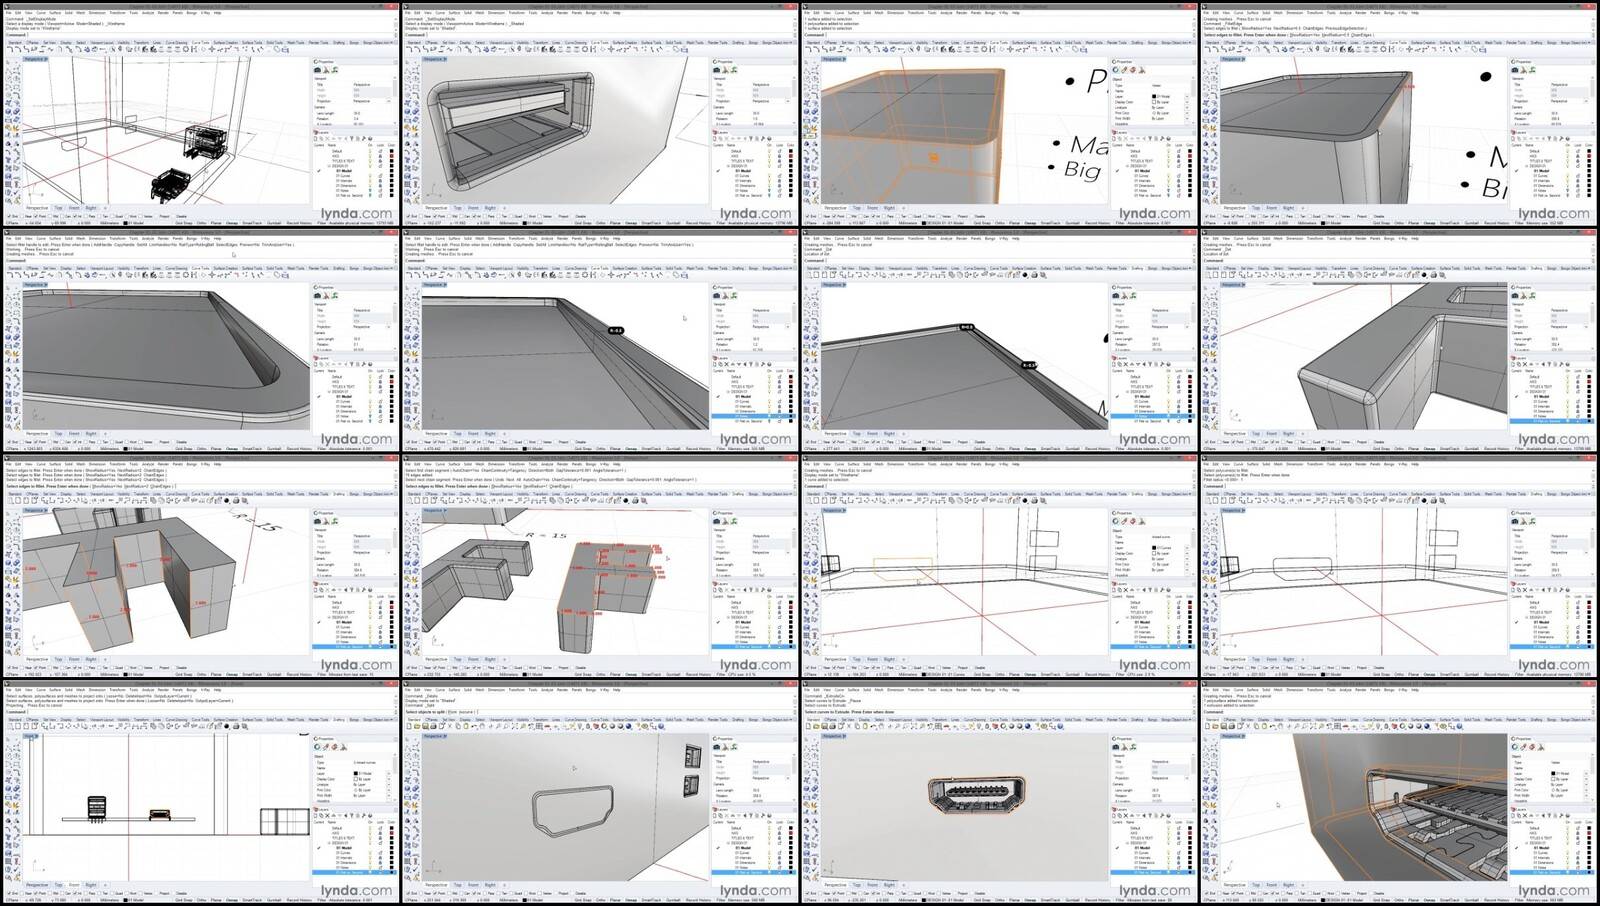
Task: Open thumbnail of wireframe room with black port outline
Action: (x=1399, y=567)
